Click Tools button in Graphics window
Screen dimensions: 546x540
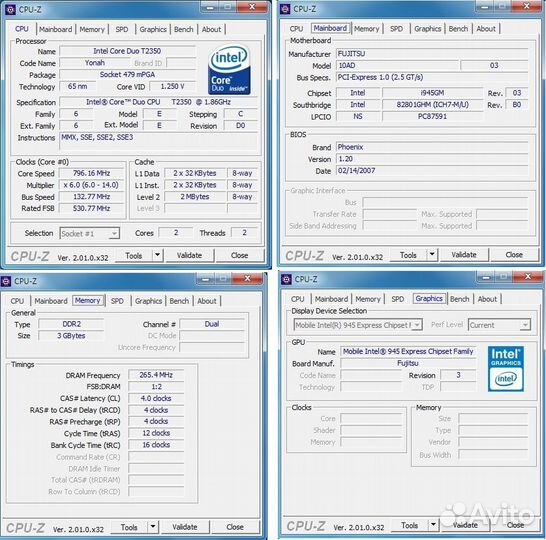410,525
